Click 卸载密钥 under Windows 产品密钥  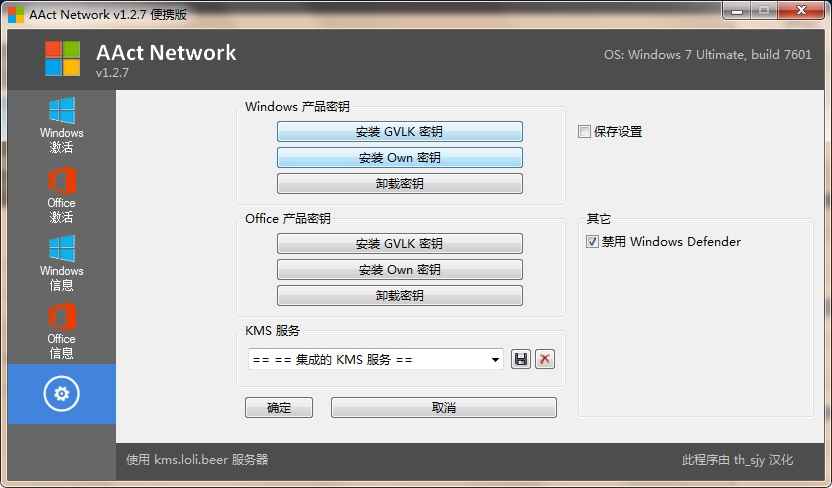(400, 184)
